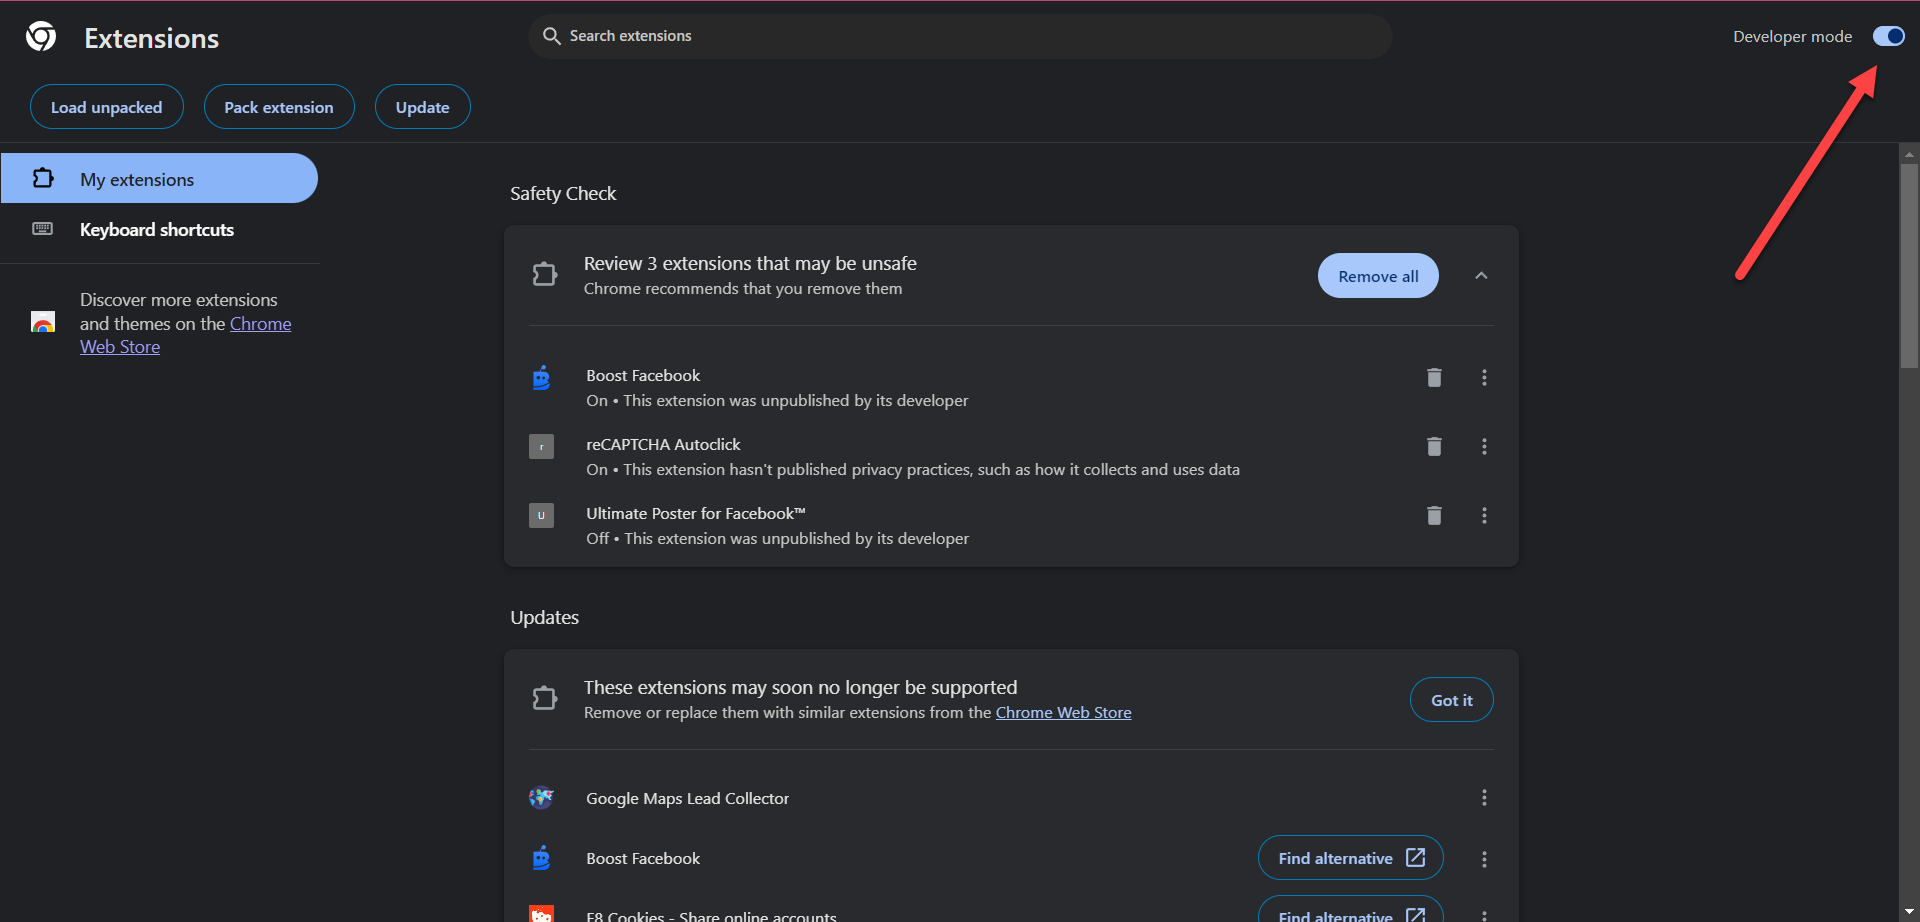
Task: Disable Developer mode
Action: click(1889, 36)
